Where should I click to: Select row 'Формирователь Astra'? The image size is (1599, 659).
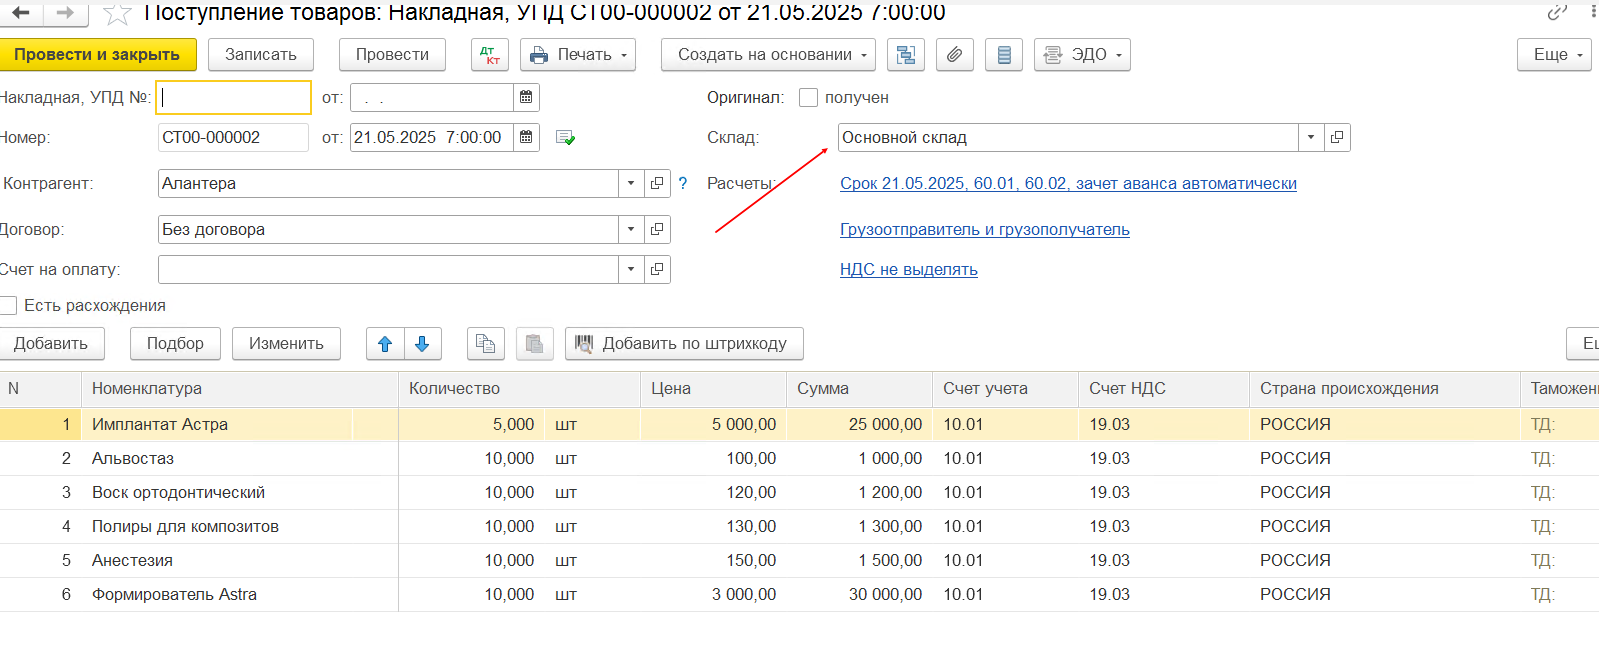799,594
